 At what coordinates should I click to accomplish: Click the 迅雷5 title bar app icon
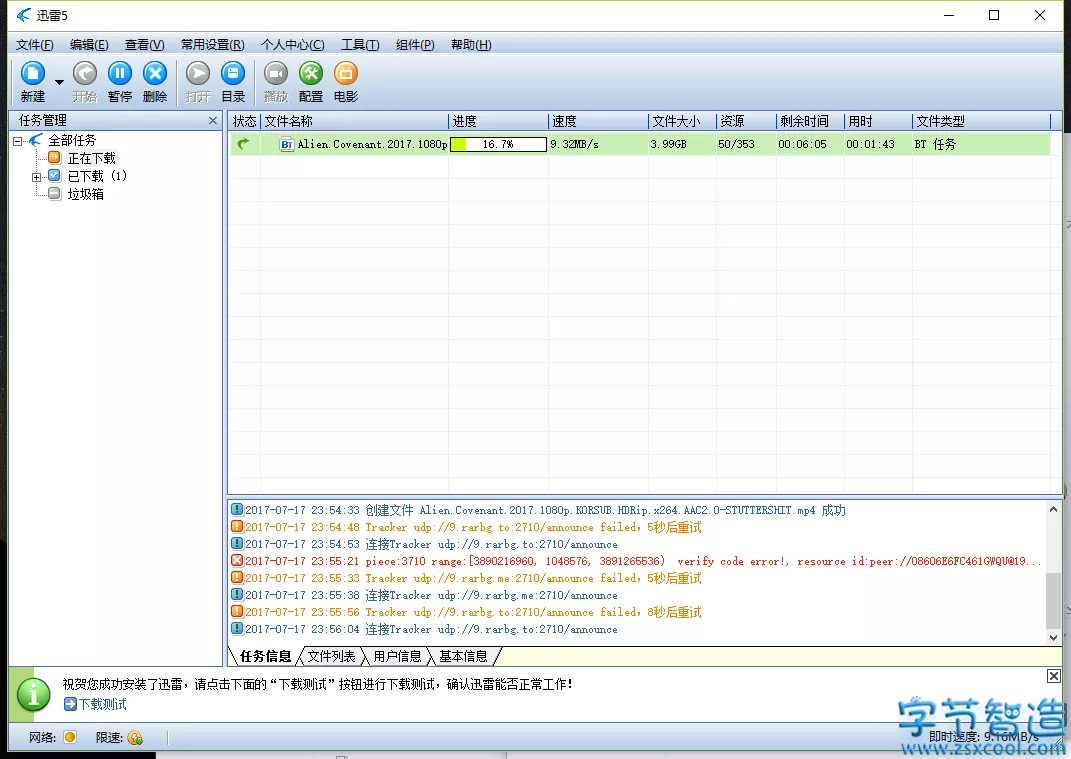(24, 15)
